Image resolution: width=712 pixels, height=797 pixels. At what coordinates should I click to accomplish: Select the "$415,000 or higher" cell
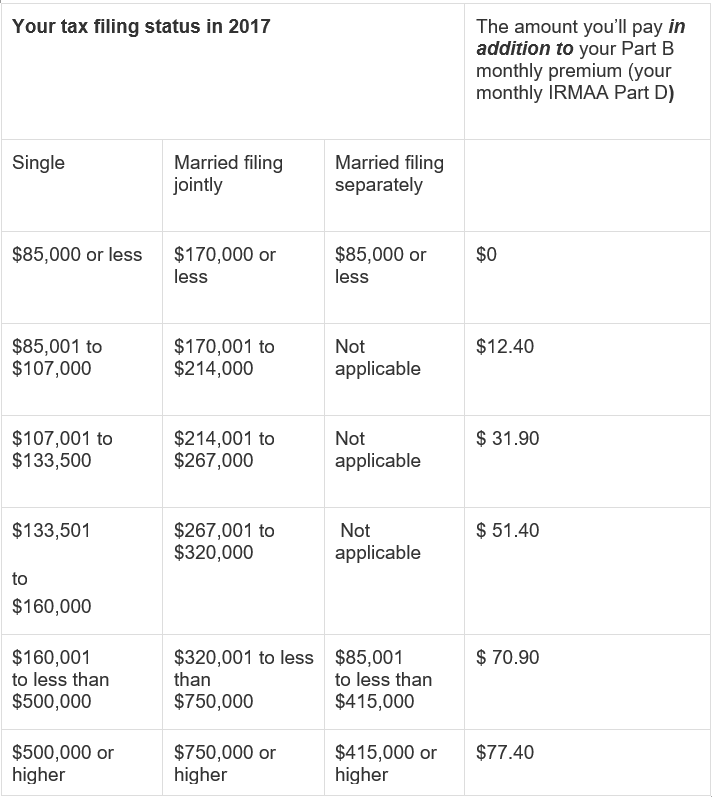[x=386, y=763]
